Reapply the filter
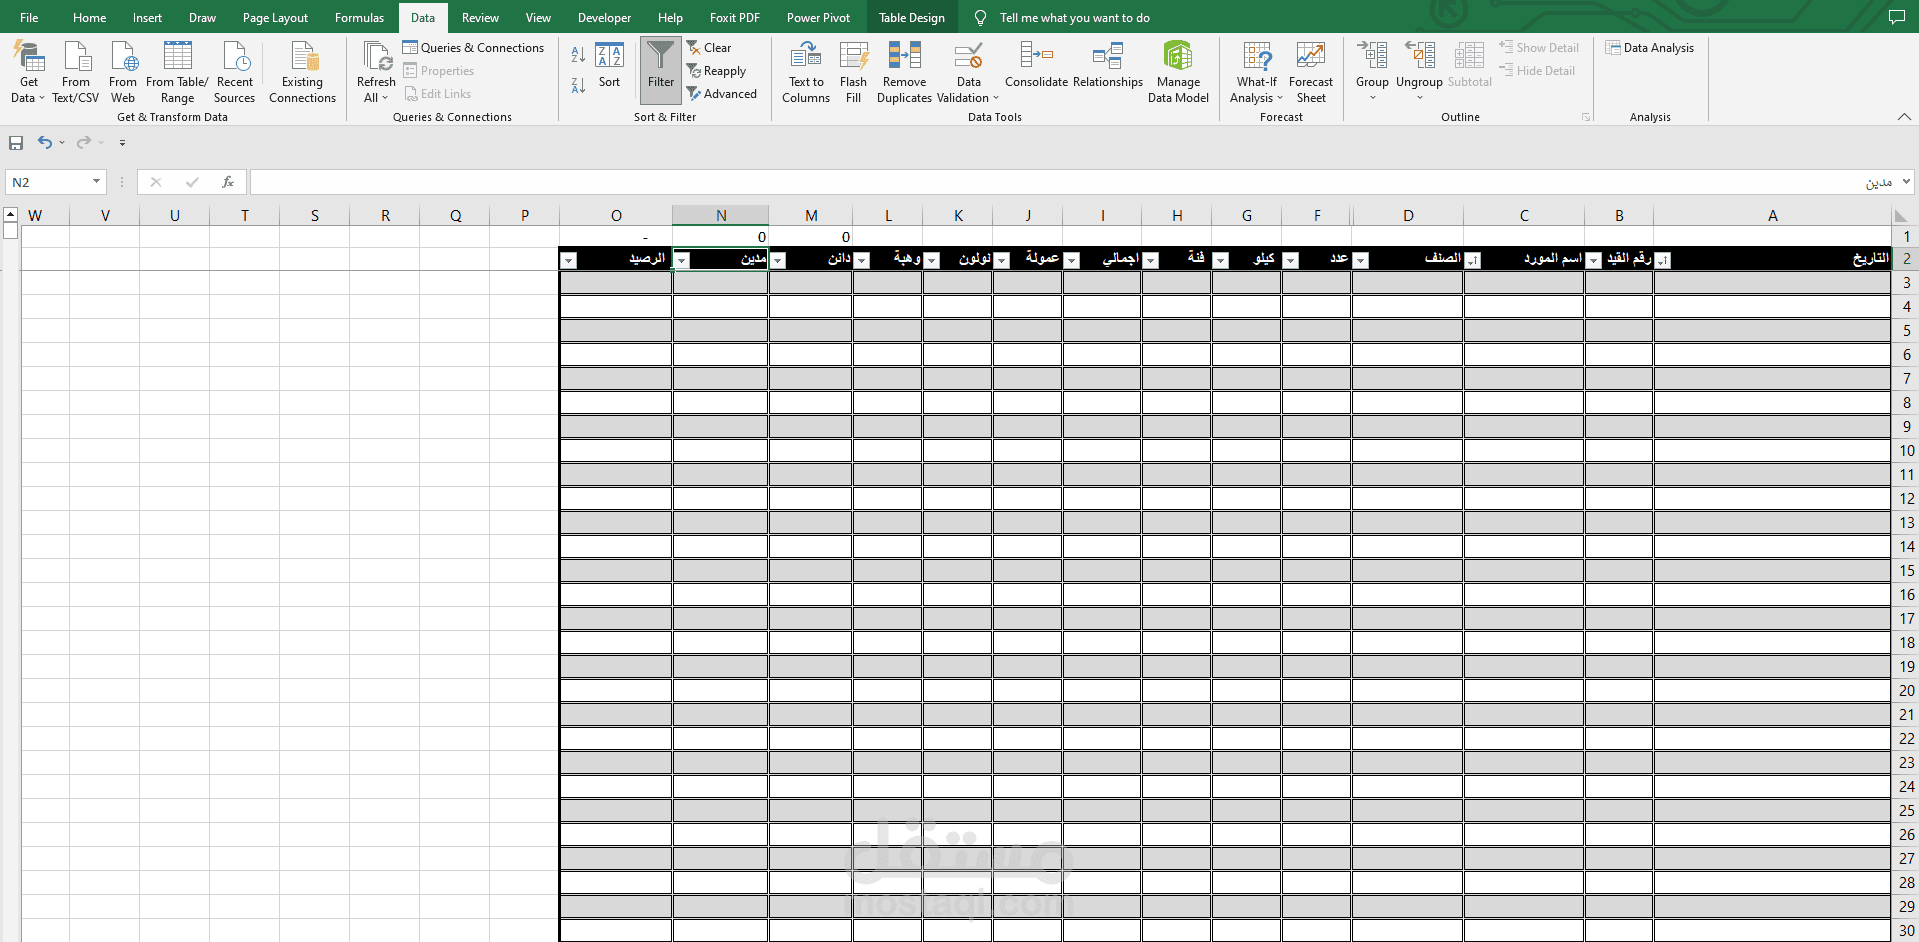Image resolution: width=1919 pixels, height=942 pixels. click(716, 71)
